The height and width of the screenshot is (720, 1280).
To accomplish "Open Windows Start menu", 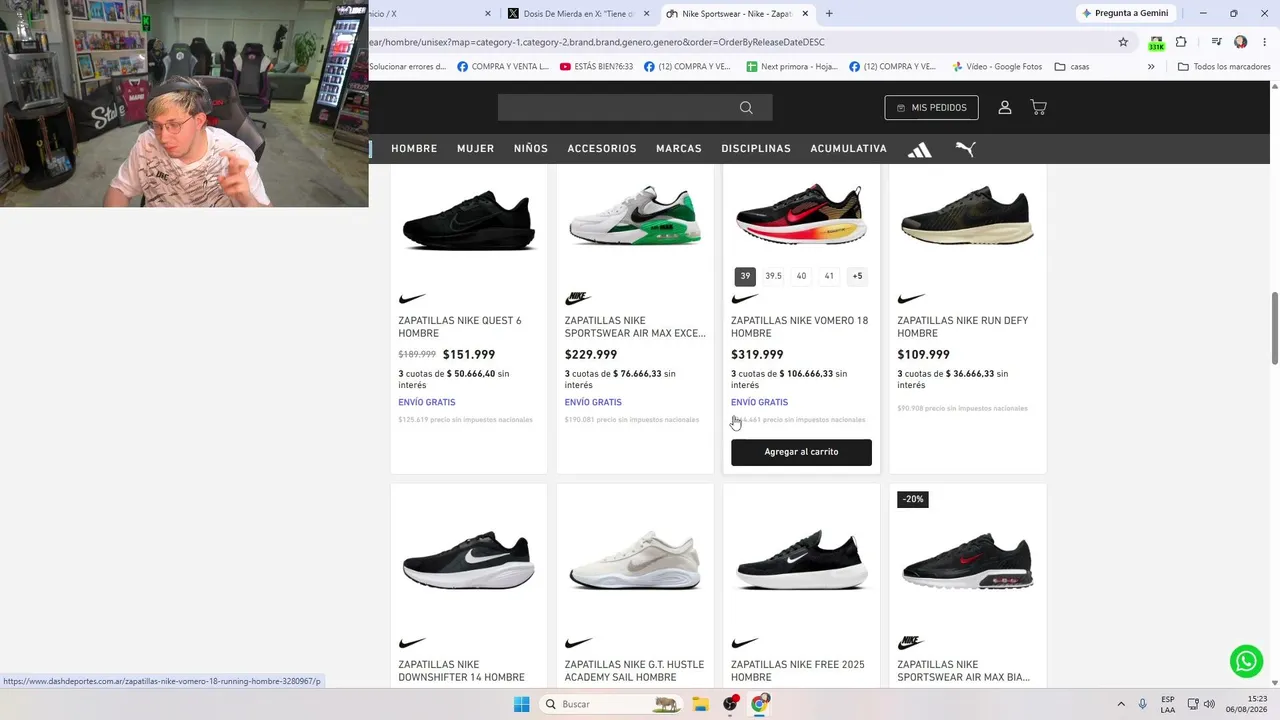I will point(521,704).
